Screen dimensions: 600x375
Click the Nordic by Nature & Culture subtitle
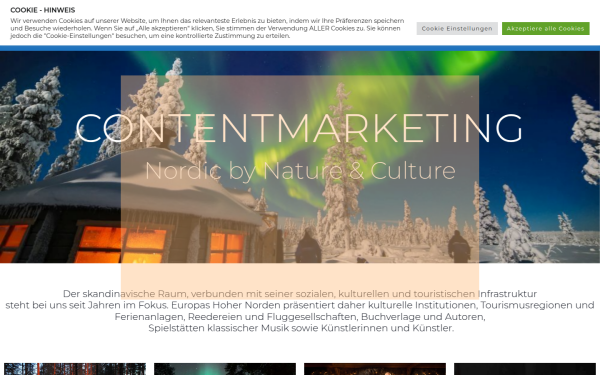click(300, 171)
